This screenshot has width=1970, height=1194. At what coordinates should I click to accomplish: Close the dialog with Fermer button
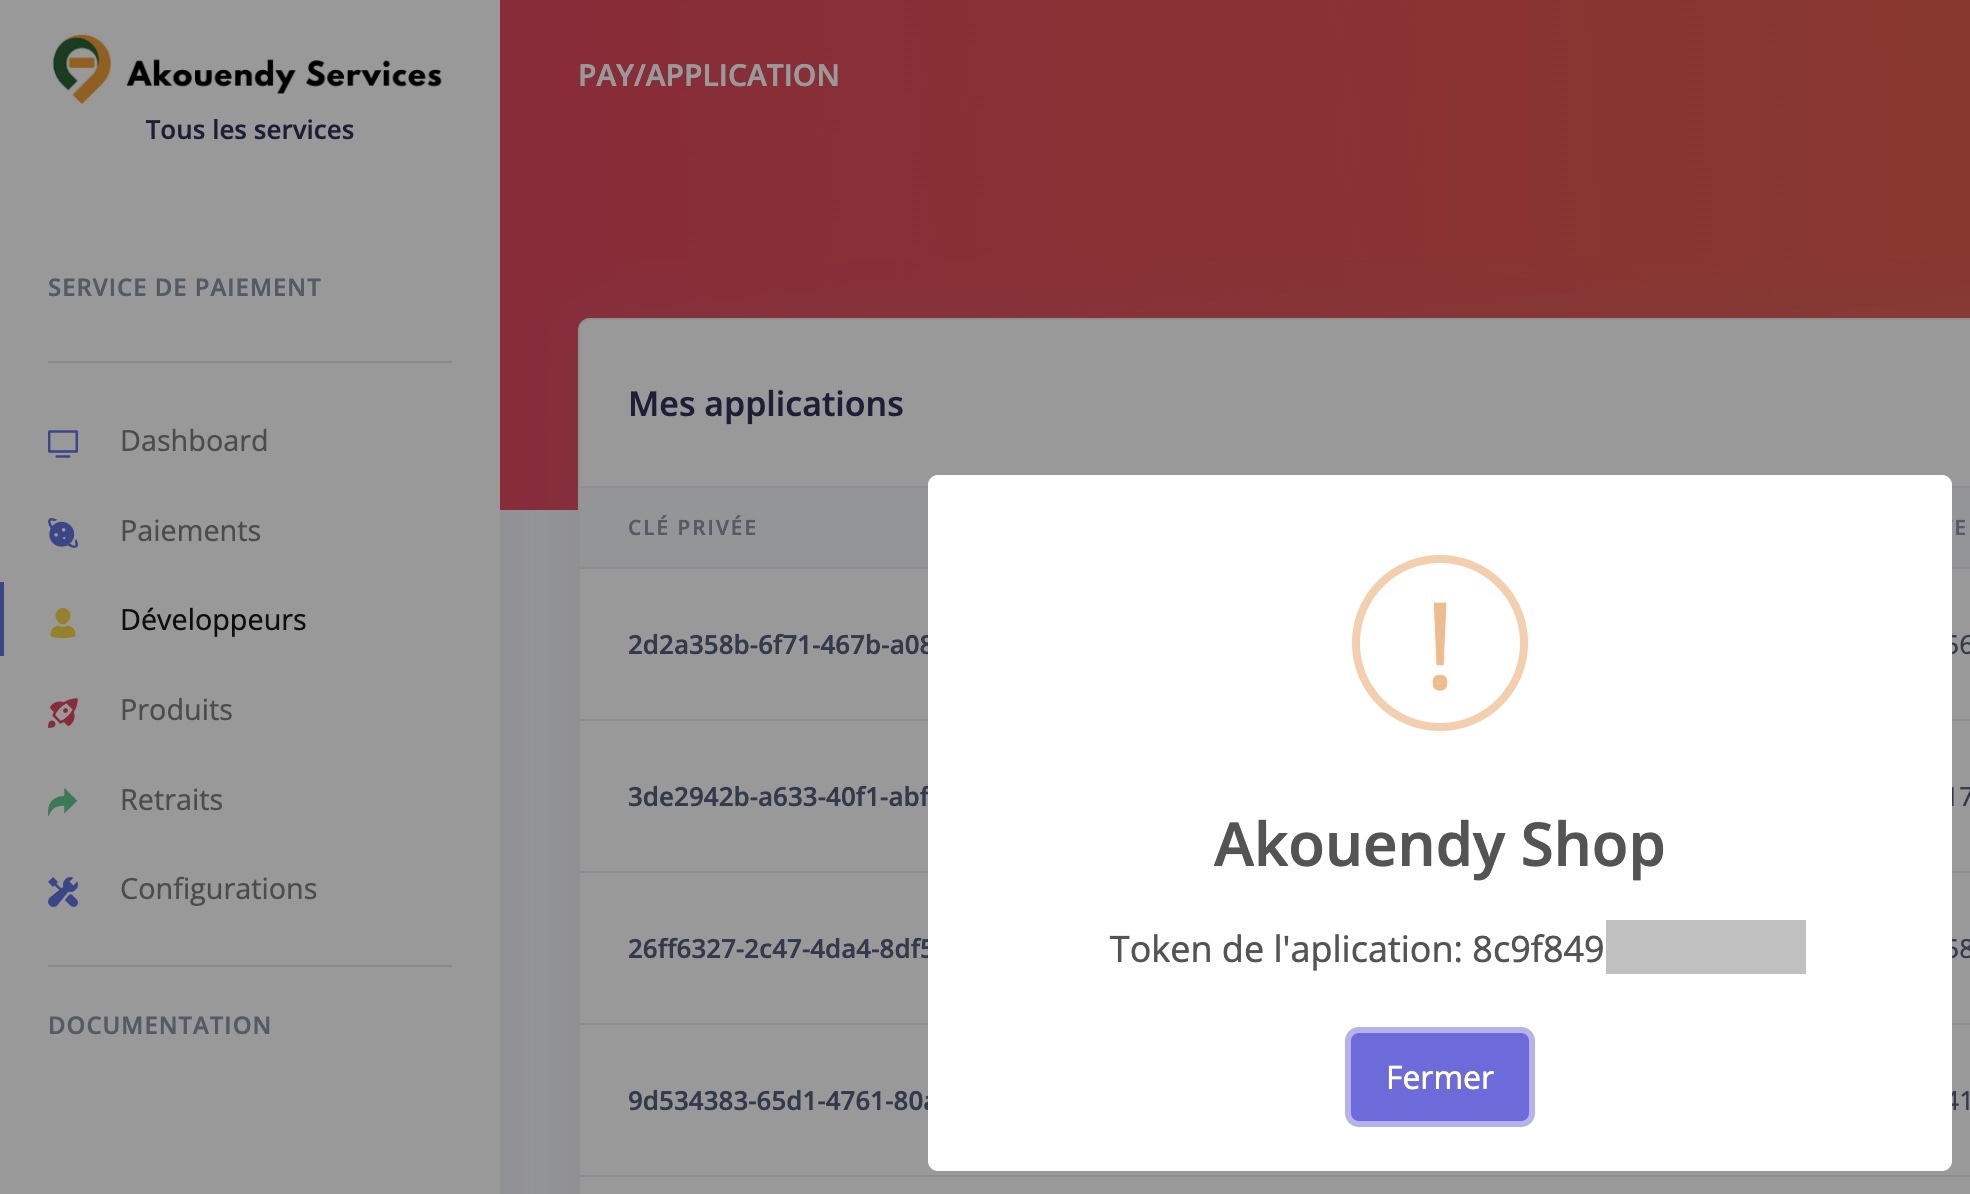(x=1439, y=1077)
